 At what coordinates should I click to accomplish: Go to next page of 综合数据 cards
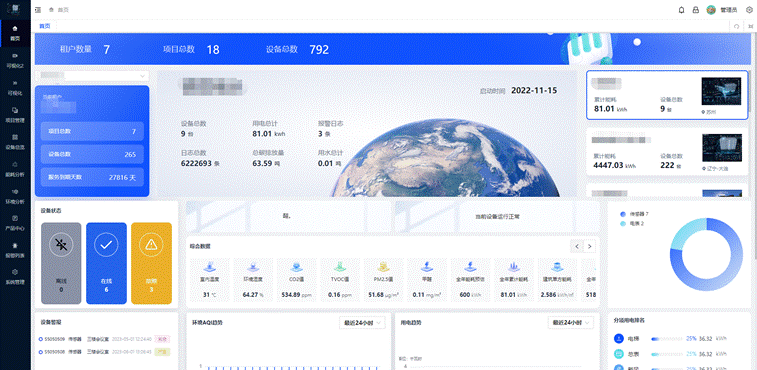click(589, 246)
